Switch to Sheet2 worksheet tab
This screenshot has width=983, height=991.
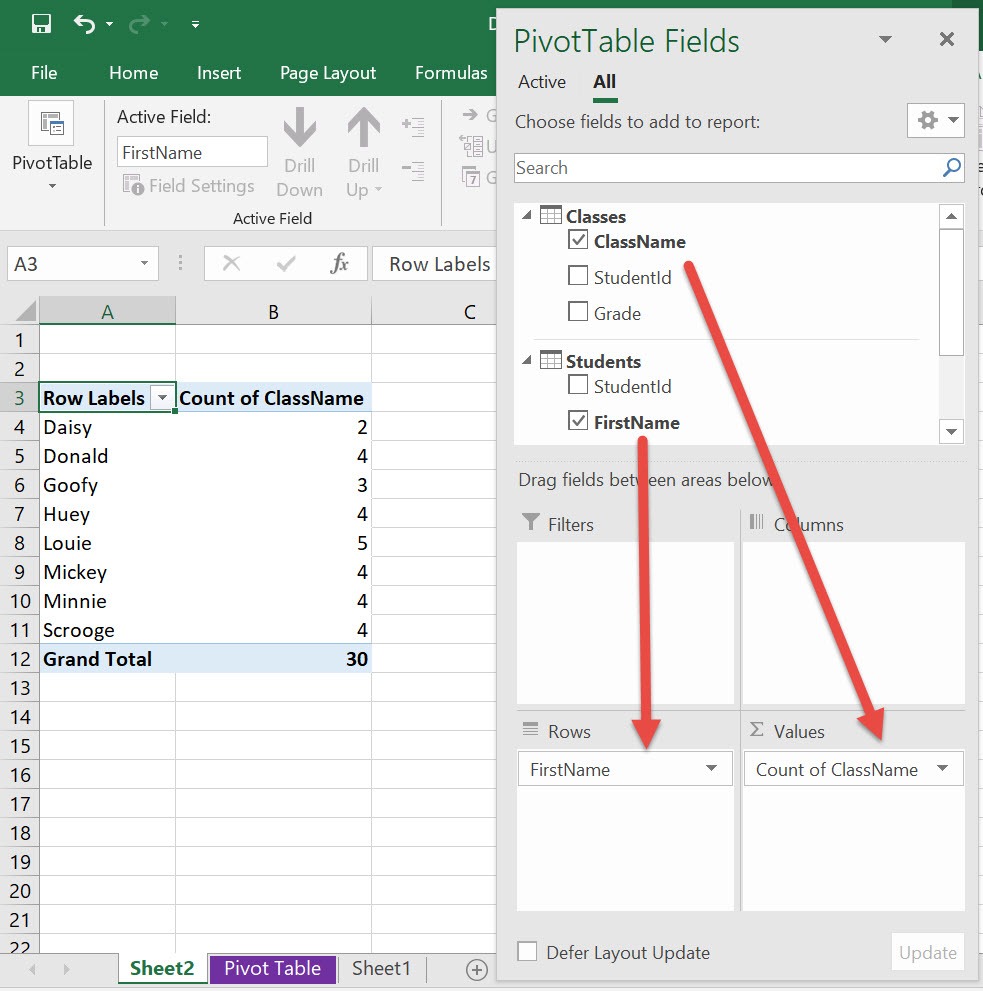click(x=162, y=968)
